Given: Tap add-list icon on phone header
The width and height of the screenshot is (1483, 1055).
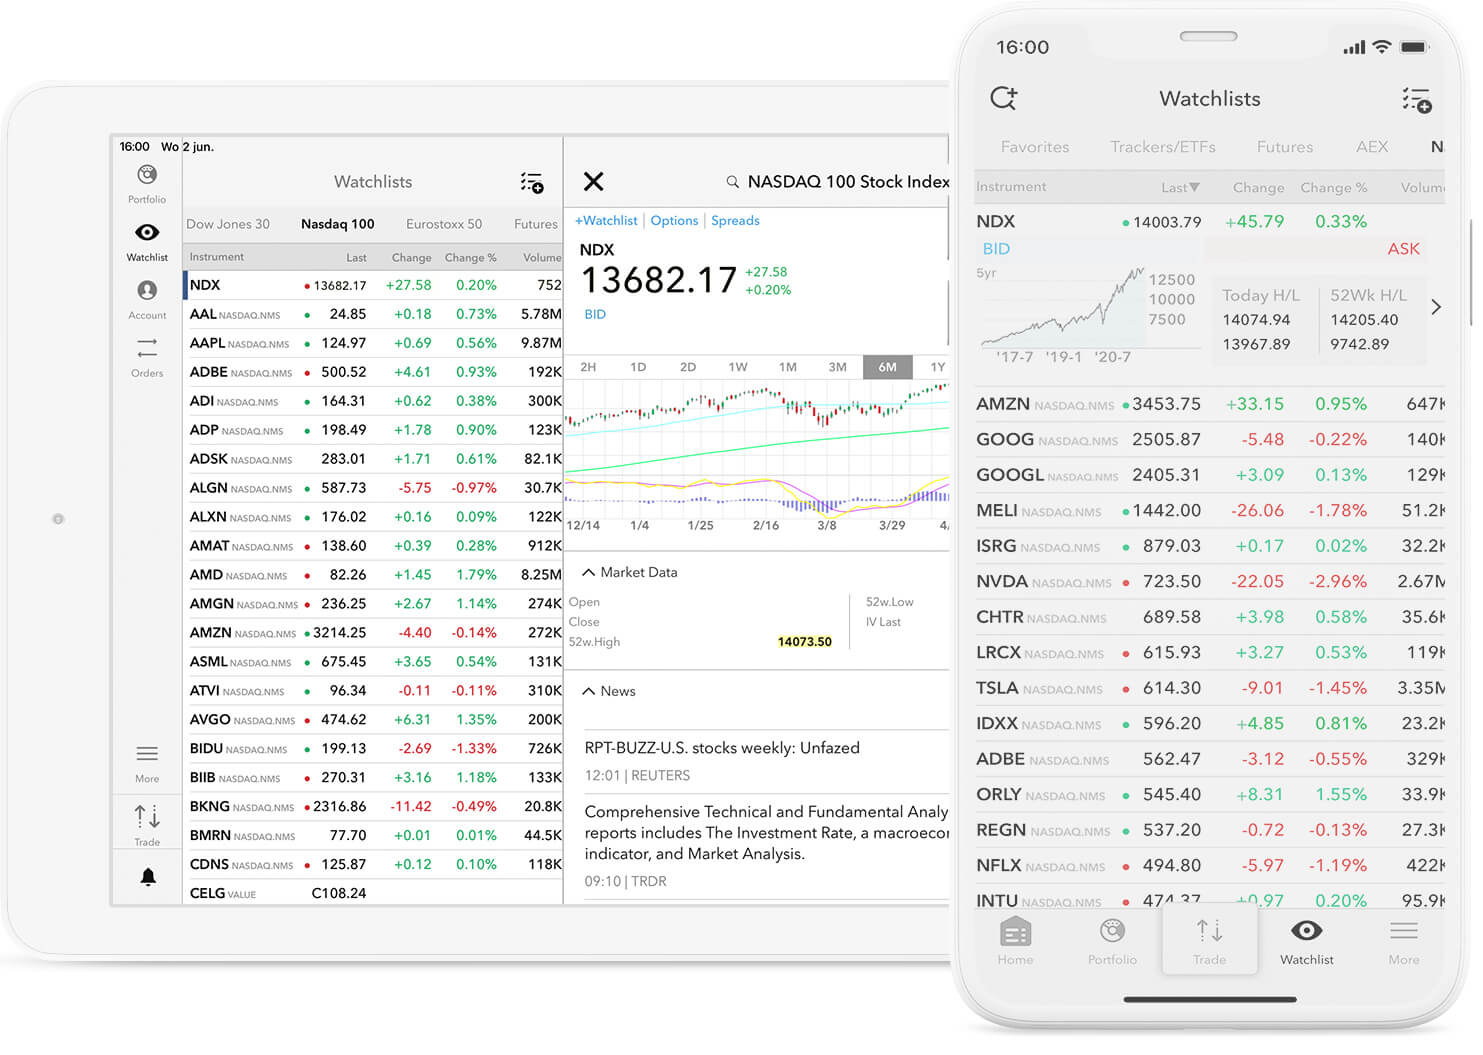Looking at the screenshot, I should tap(1416, 99).
